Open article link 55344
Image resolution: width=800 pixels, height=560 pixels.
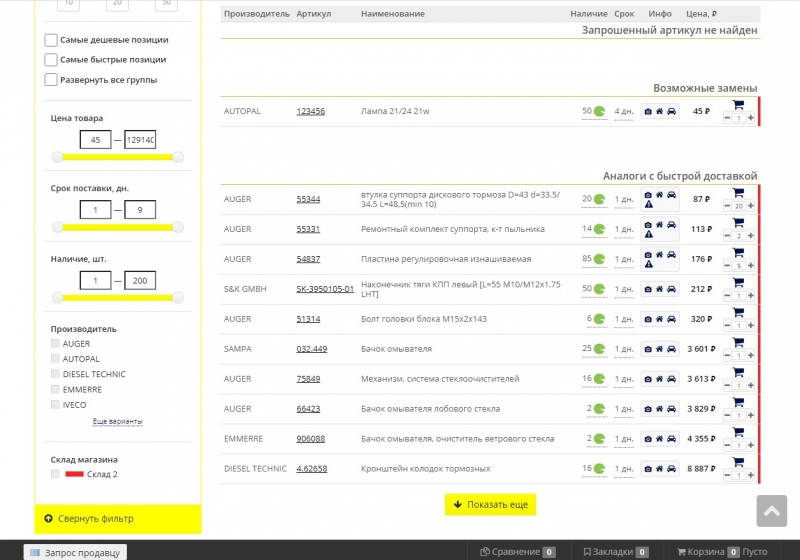point(308,199)
